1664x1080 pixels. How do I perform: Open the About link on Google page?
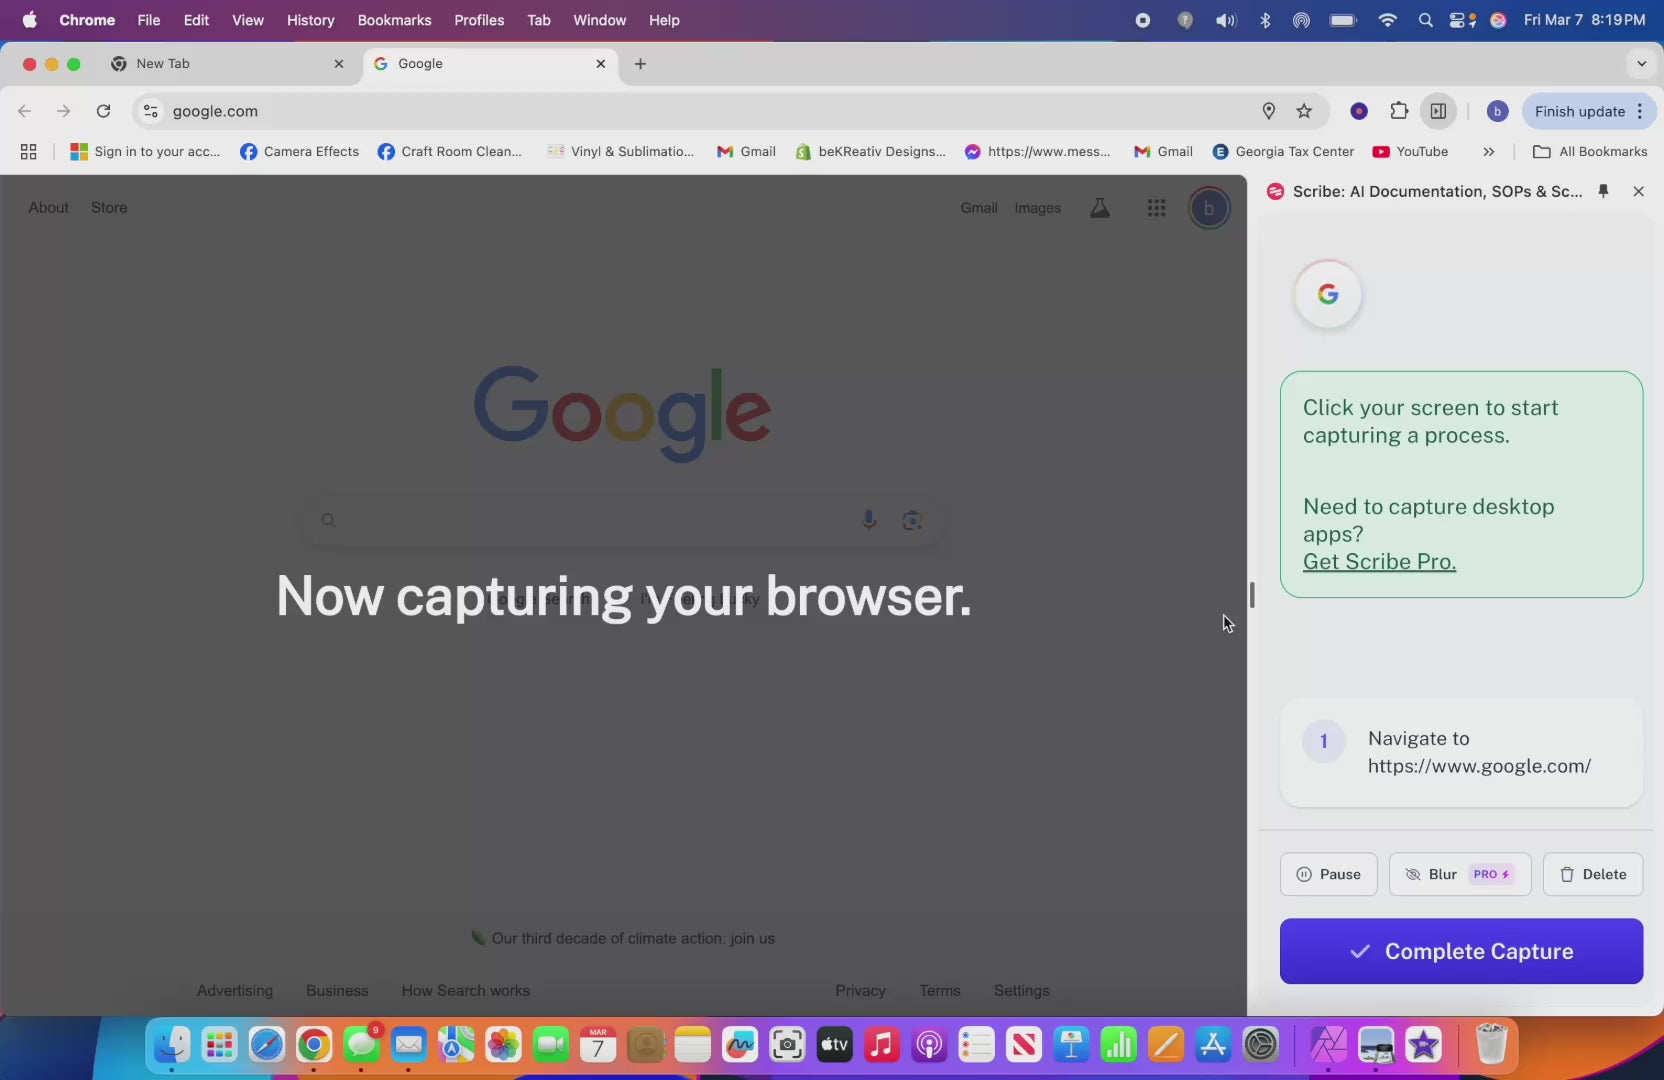coord(48,208)
